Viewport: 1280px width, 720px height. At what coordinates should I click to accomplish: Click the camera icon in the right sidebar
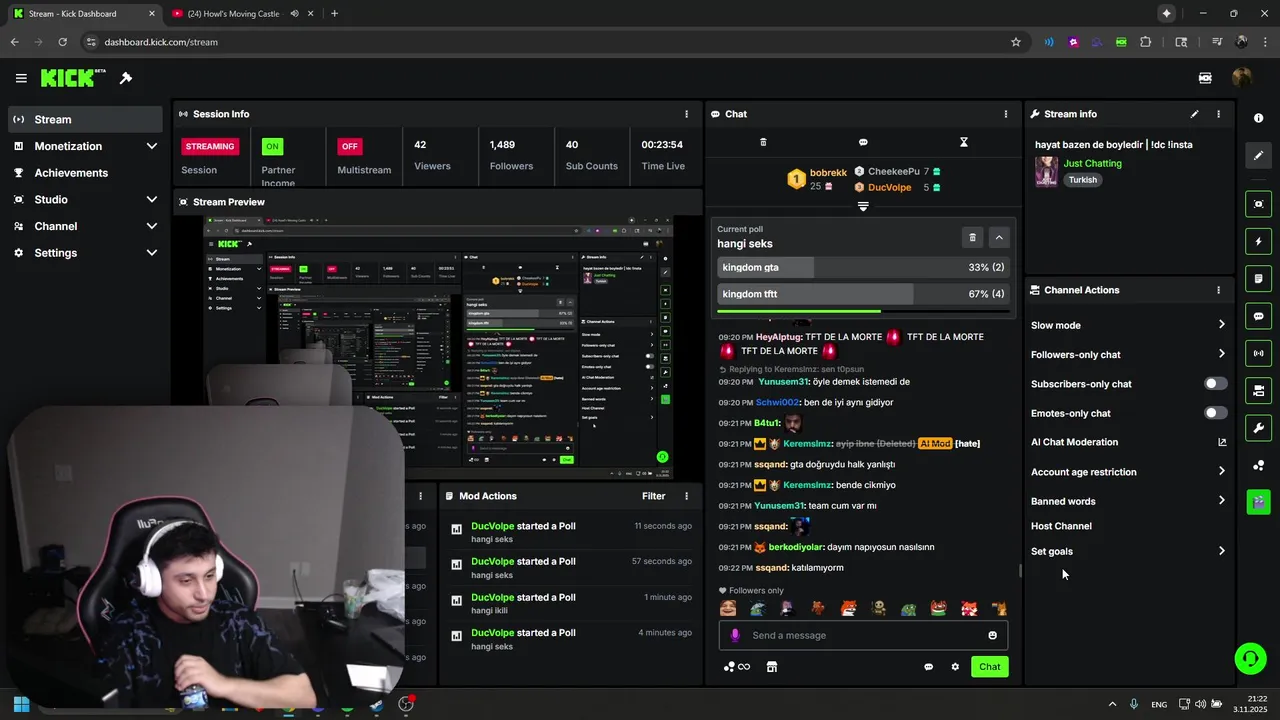click(1258, 204)
